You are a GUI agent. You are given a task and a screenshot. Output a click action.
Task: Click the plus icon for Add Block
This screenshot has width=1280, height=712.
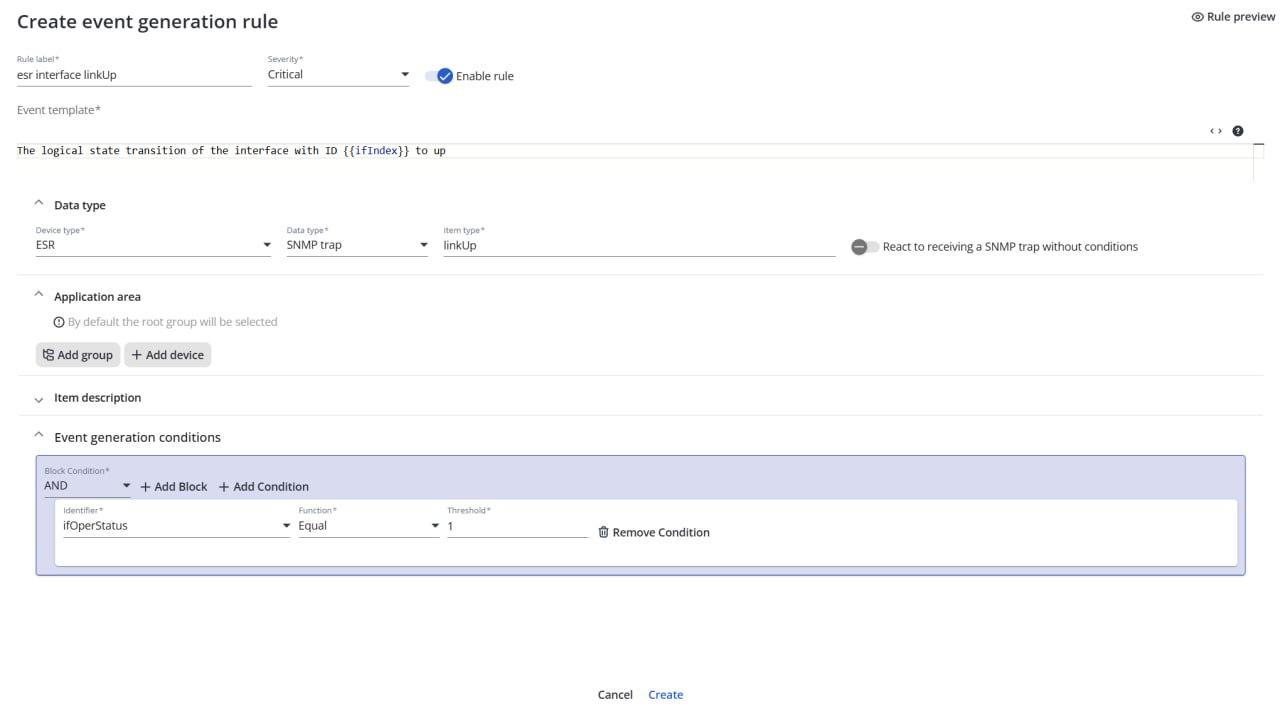coord(145,487)
